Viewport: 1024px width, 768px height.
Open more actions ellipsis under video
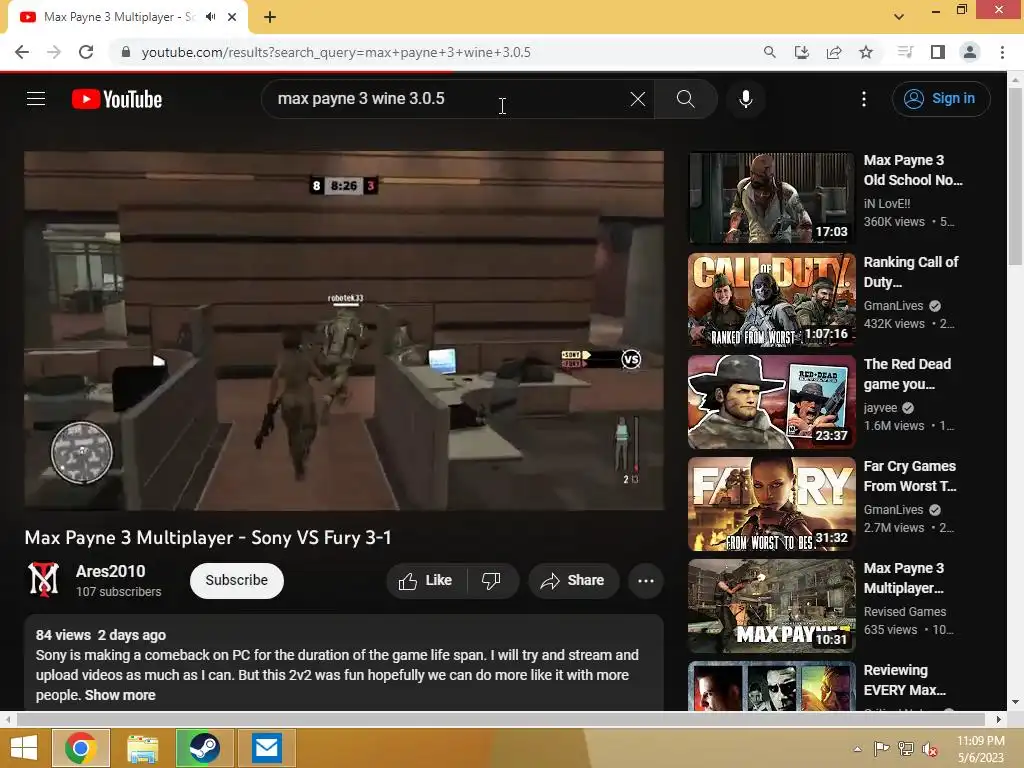pos(646,580)
